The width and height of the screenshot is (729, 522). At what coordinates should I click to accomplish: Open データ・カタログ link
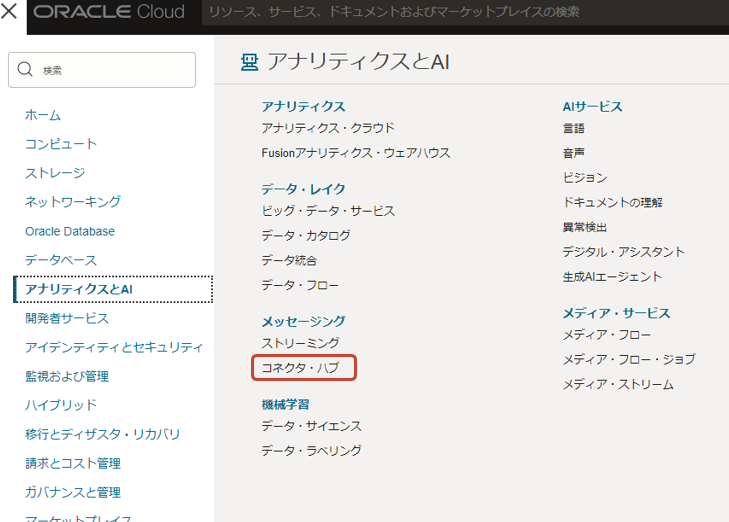tap(306, 235)
